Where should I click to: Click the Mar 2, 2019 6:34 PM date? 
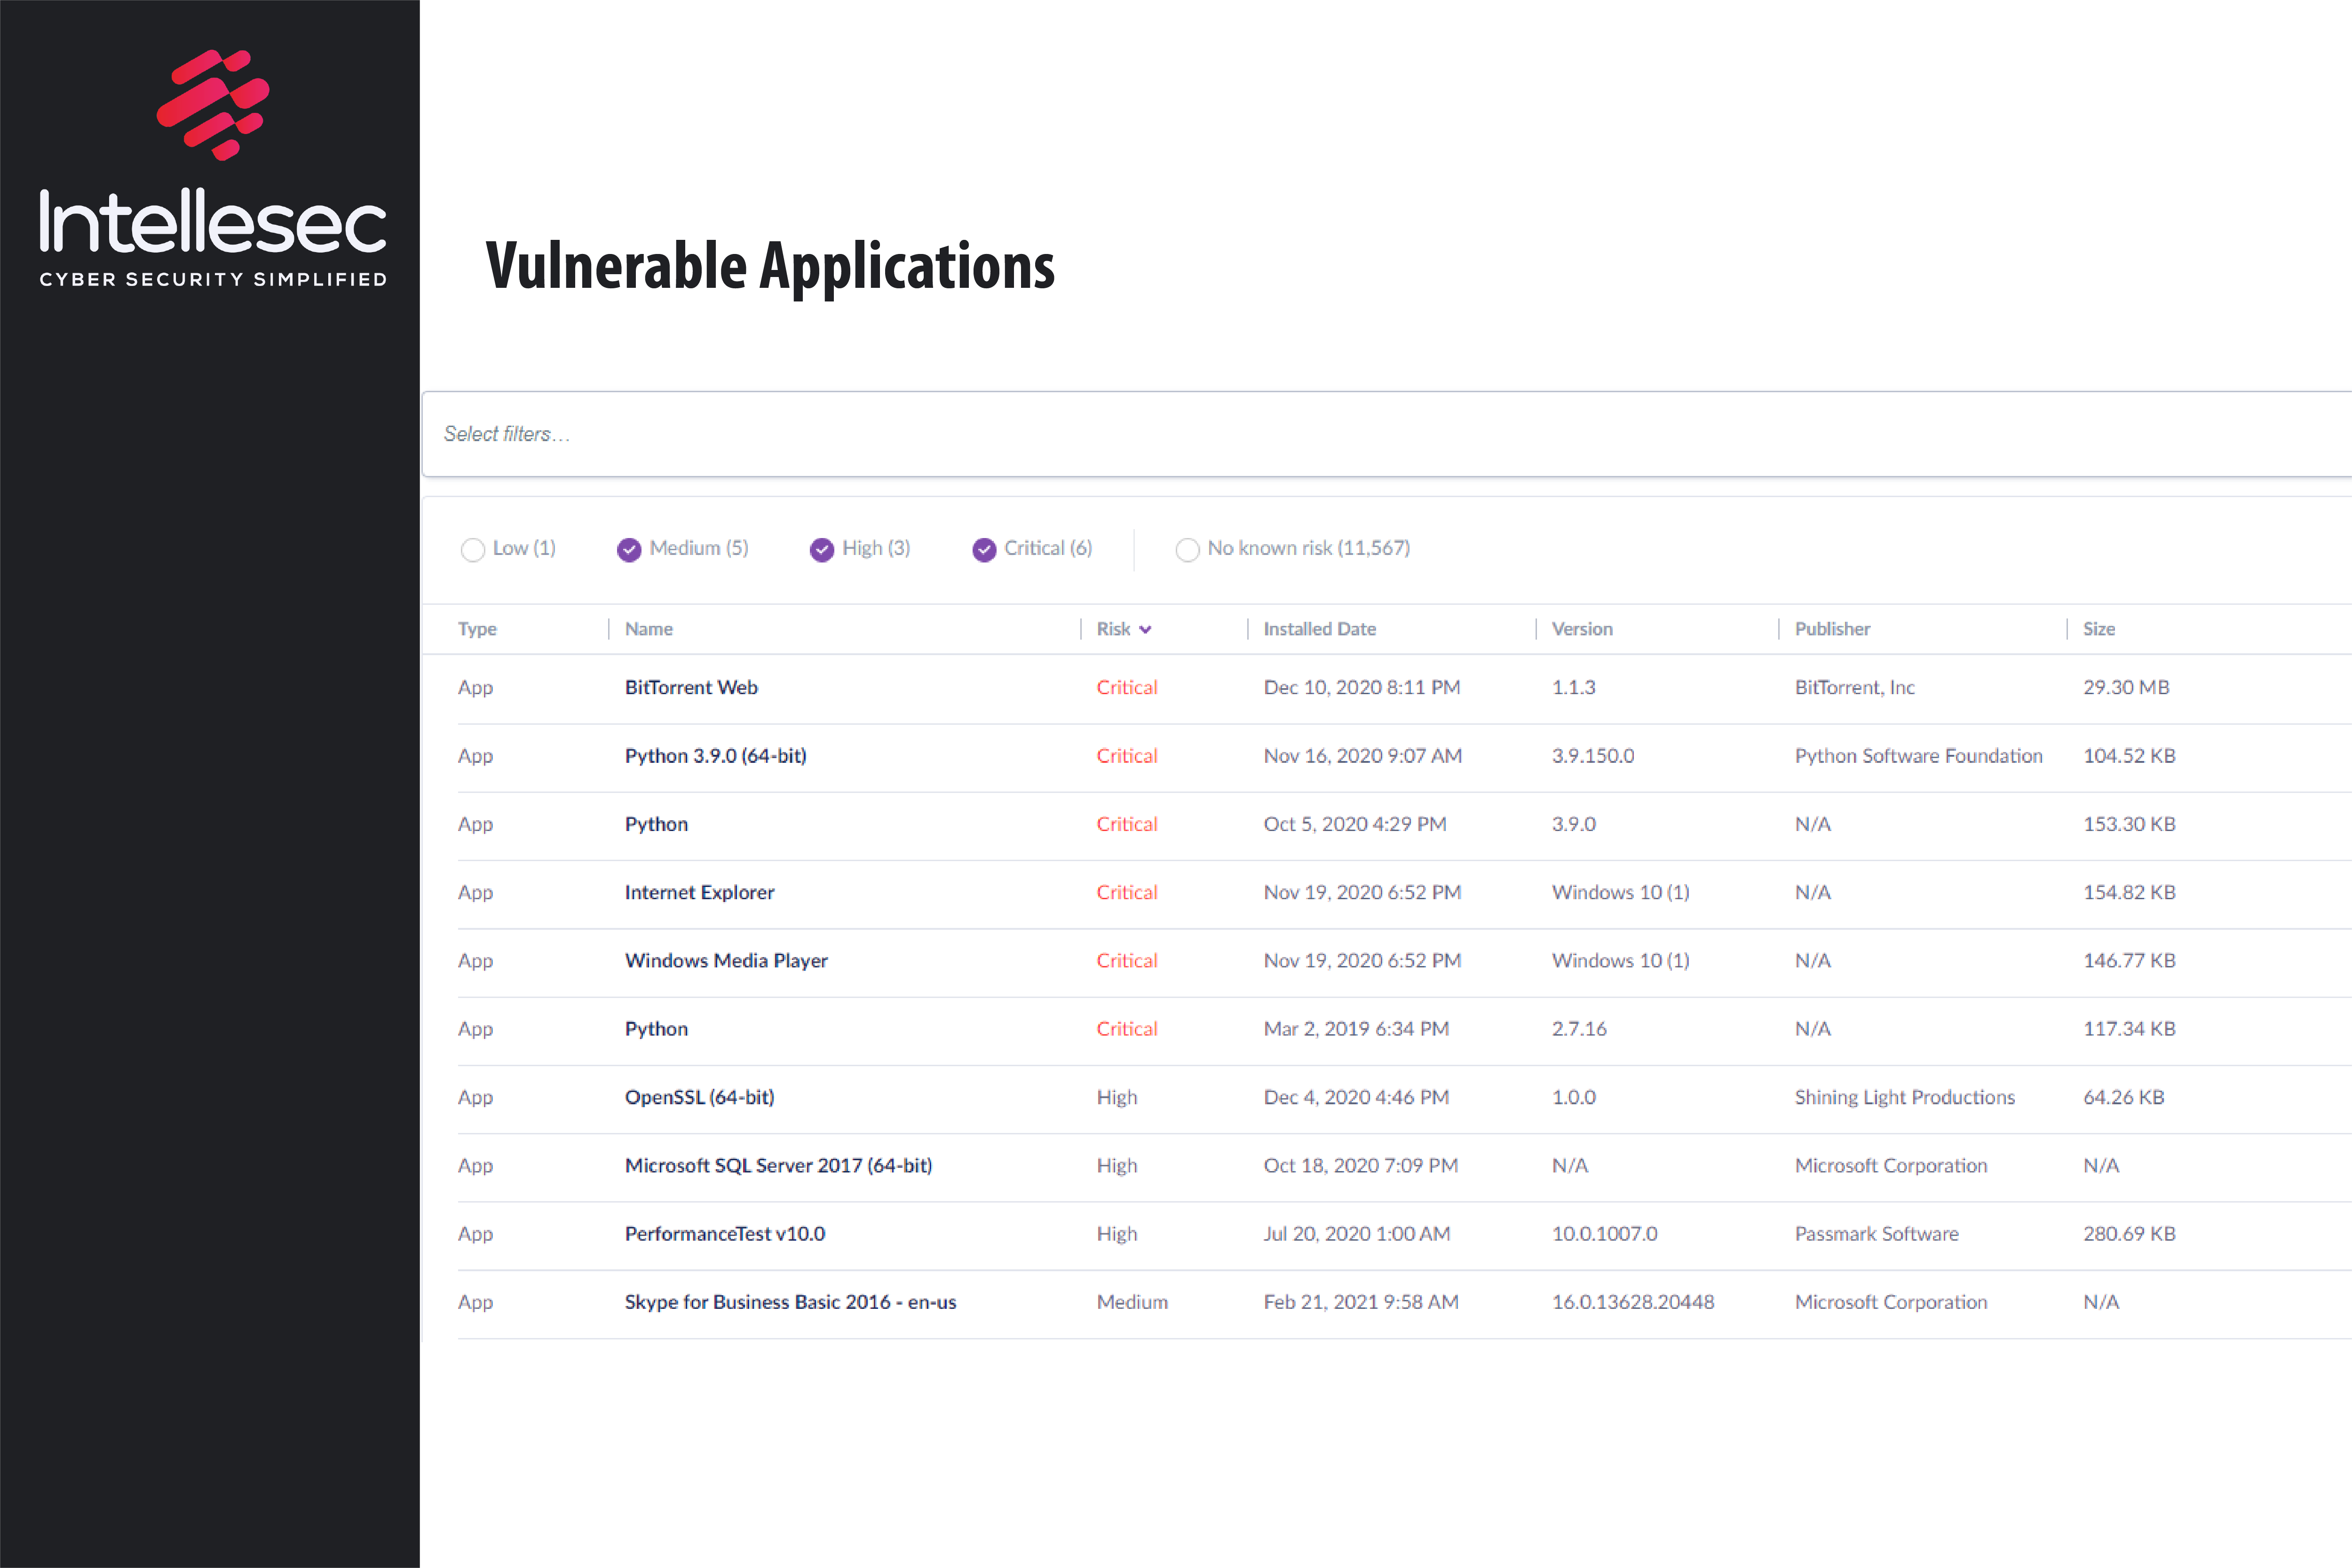1355,1029
